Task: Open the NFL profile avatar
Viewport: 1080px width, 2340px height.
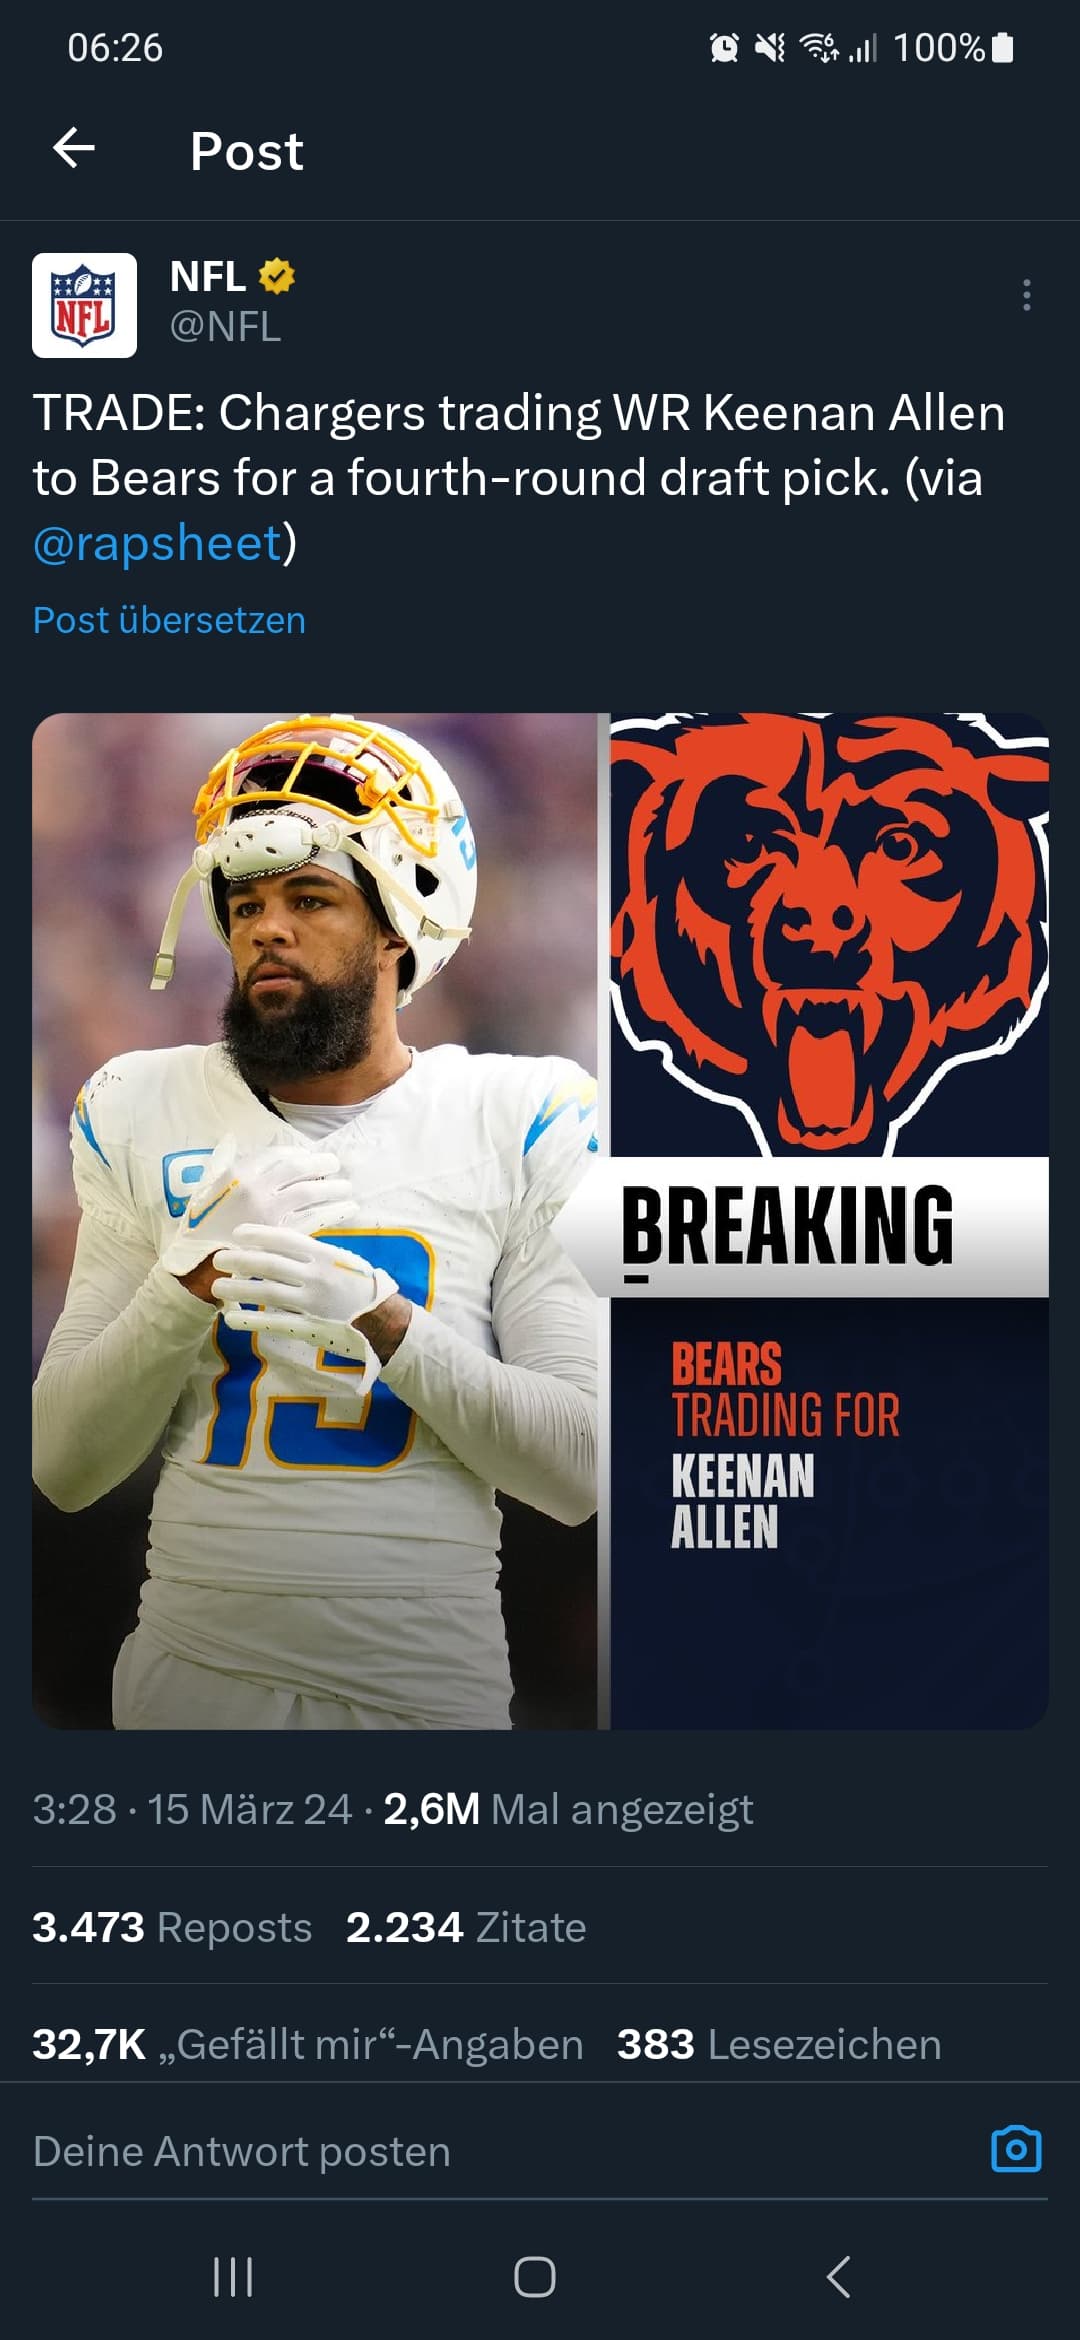Action: tap(84, 305)
